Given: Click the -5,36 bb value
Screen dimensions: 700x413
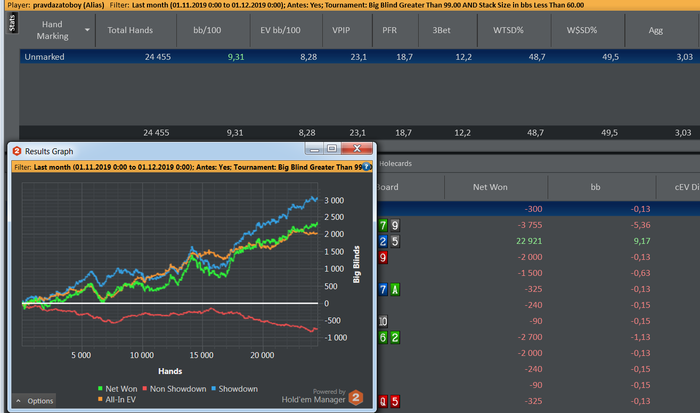Looking at the screenshot, I should pyautogui.click(x=640, y=225).
